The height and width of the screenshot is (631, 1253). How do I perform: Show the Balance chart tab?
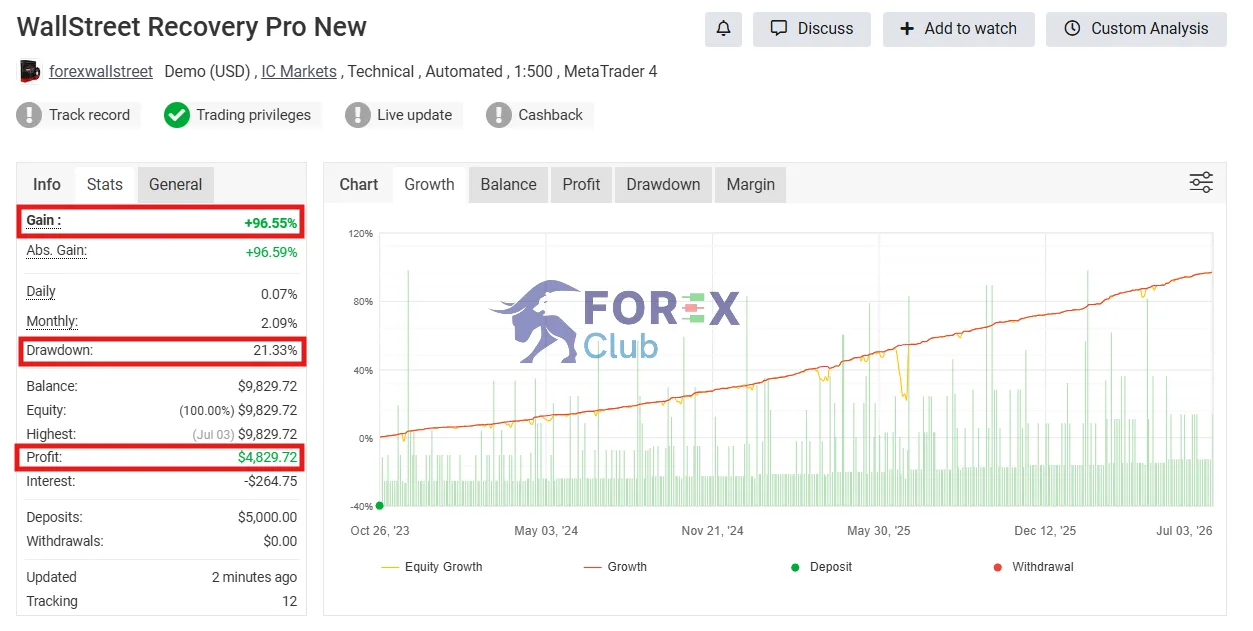tap(508, 184)
